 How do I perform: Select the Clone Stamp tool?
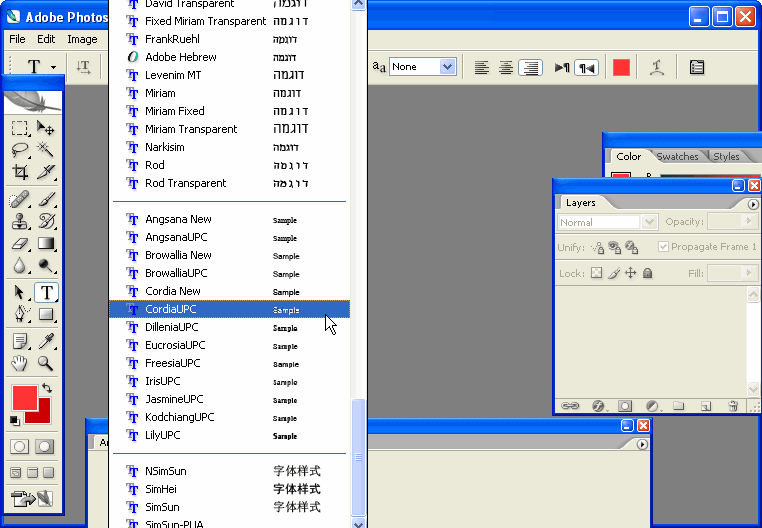pyautogui.click(x=19, y=221)
